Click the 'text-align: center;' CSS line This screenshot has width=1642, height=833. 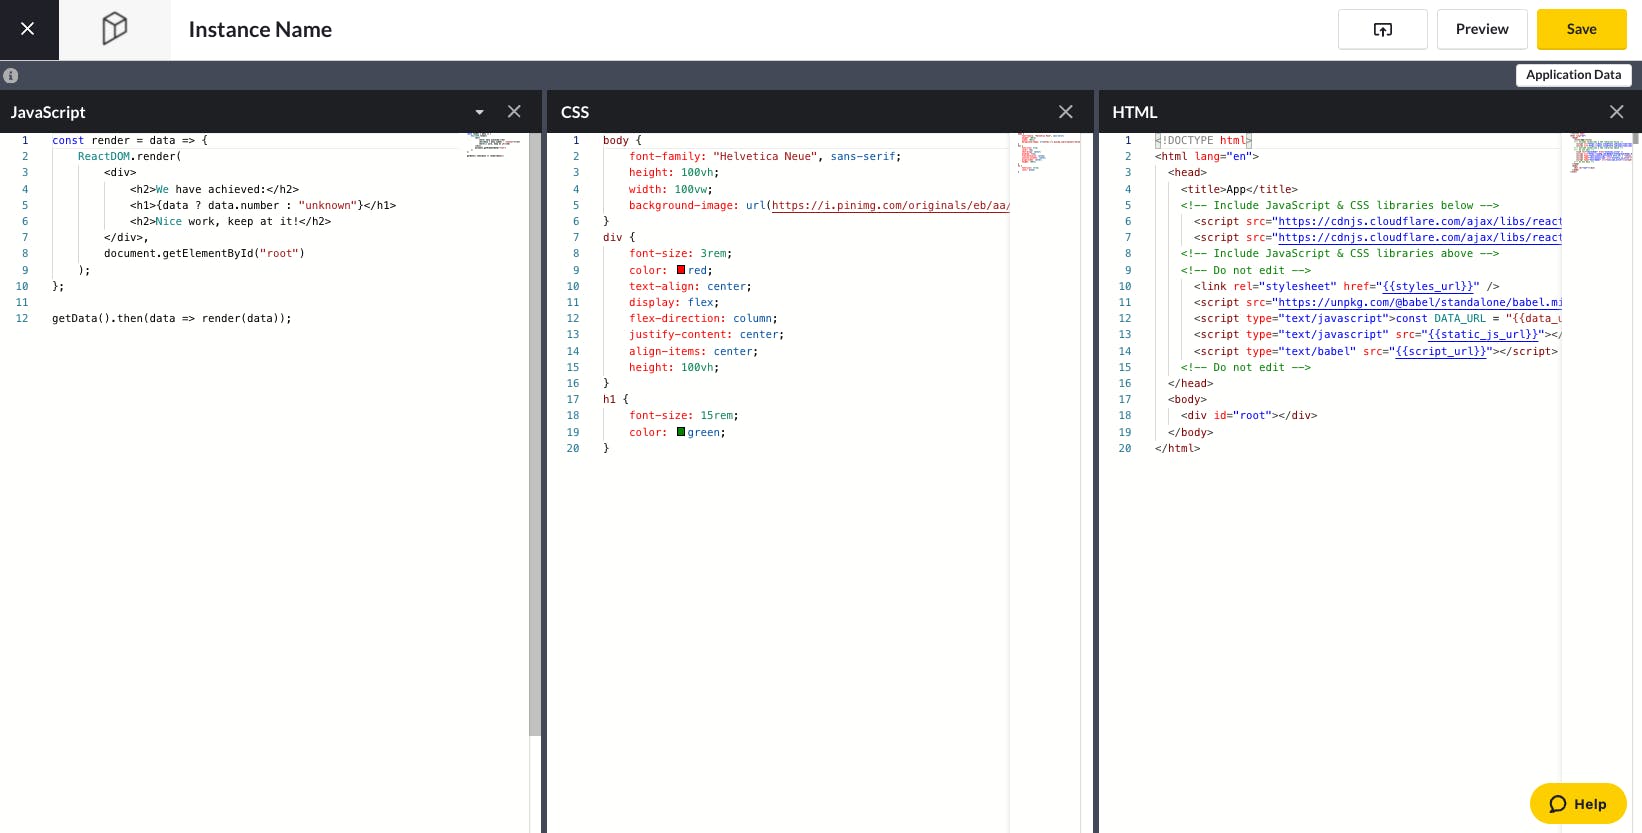[x=690, y=286]
